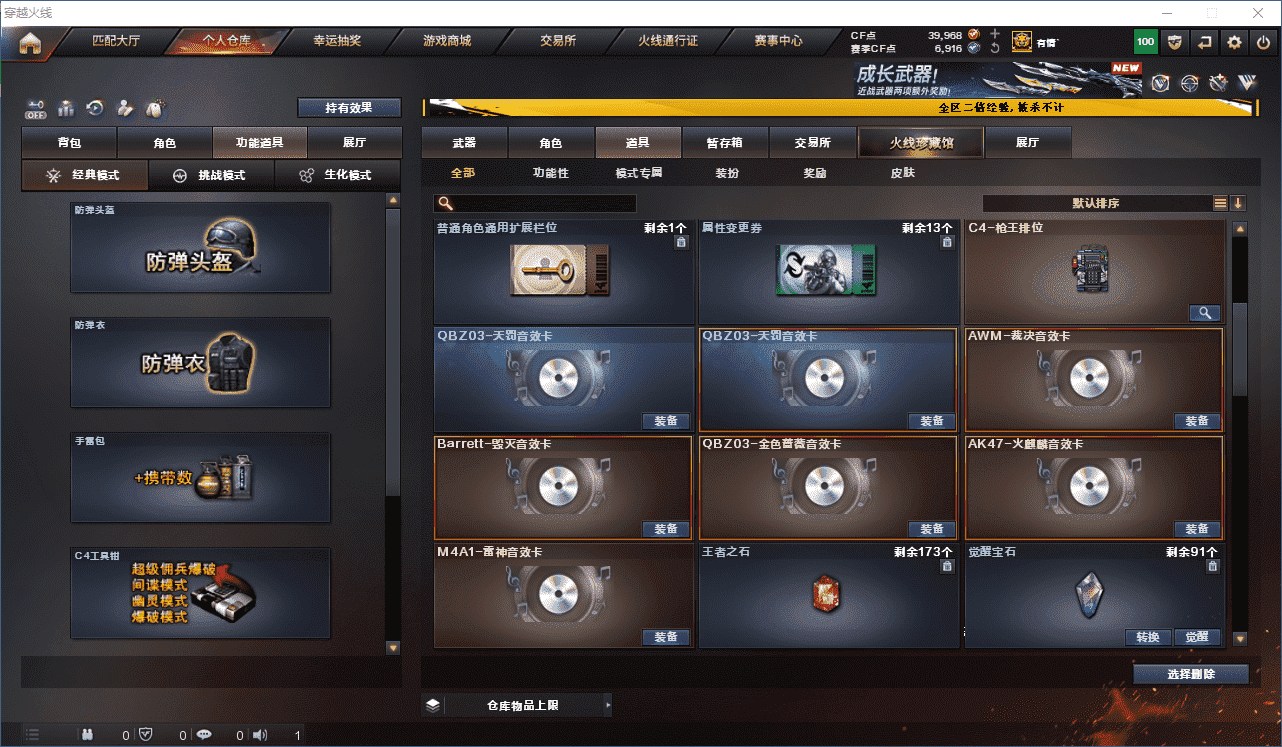Click the power exit icon
This screenshot has height=747, width=1282.
pos(1264,42)
